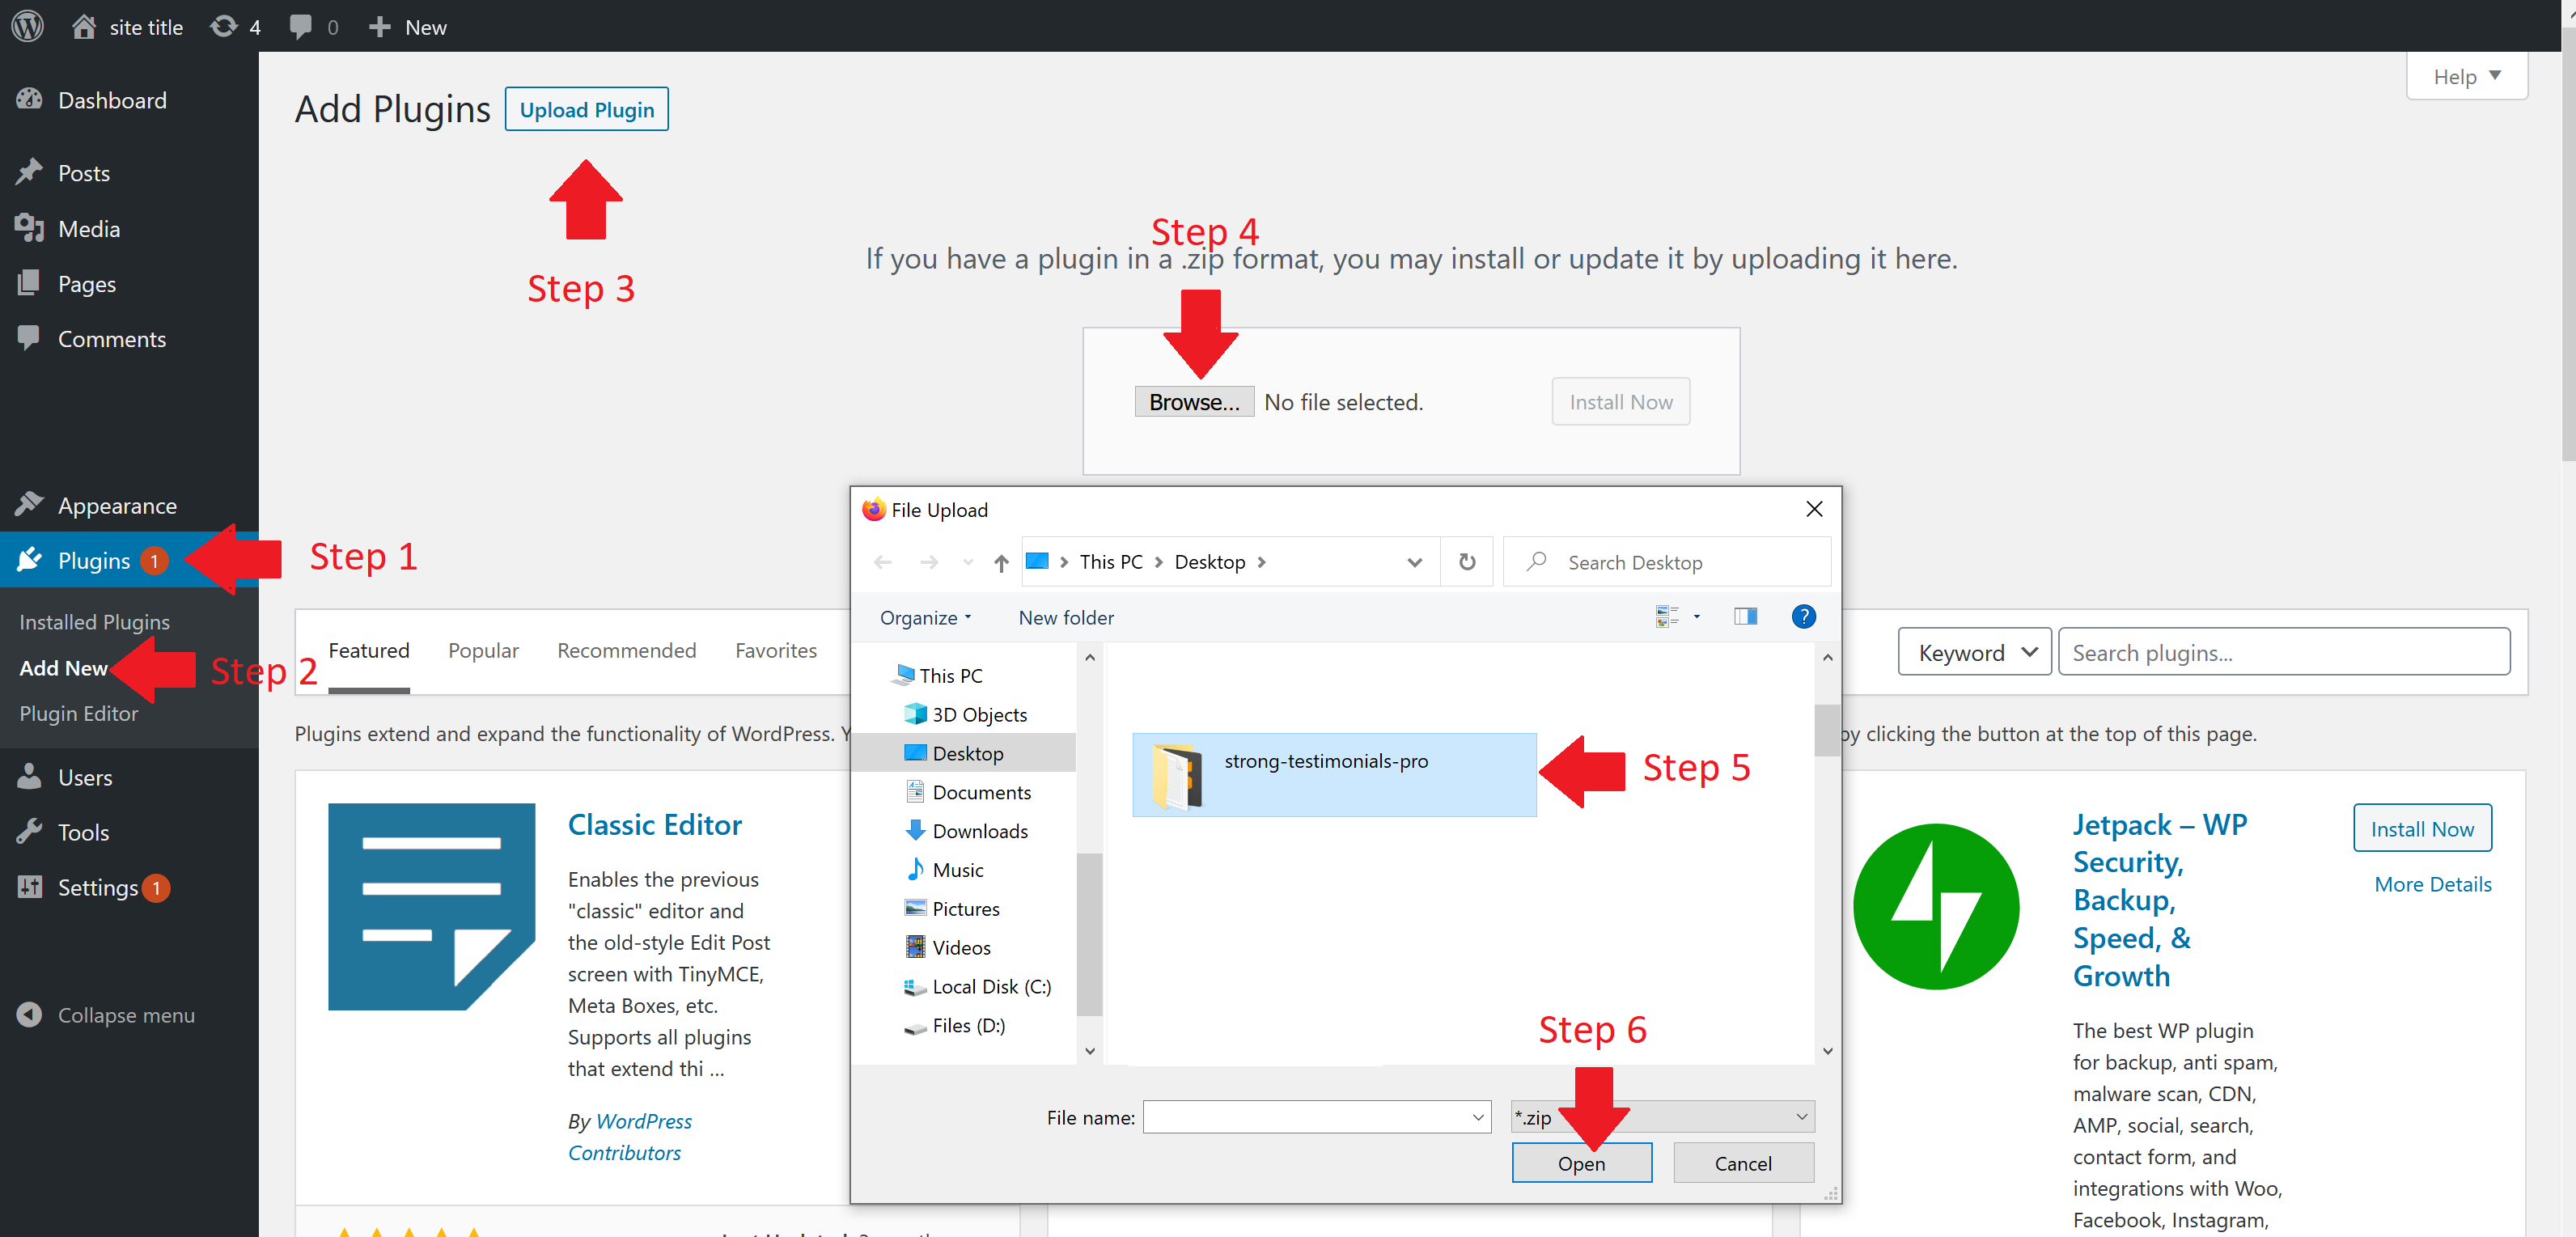Open recent locations dropdown arrow
The height and width of the screenshot is (1237, 2576).
(x=967, y=562)
